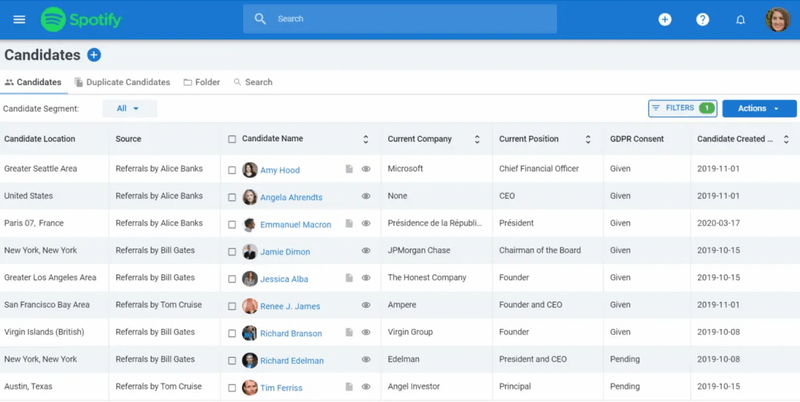The width and height of the screenshot is (800, 402).
Task: Switch to the Folder tab
Action: (202, 82)
